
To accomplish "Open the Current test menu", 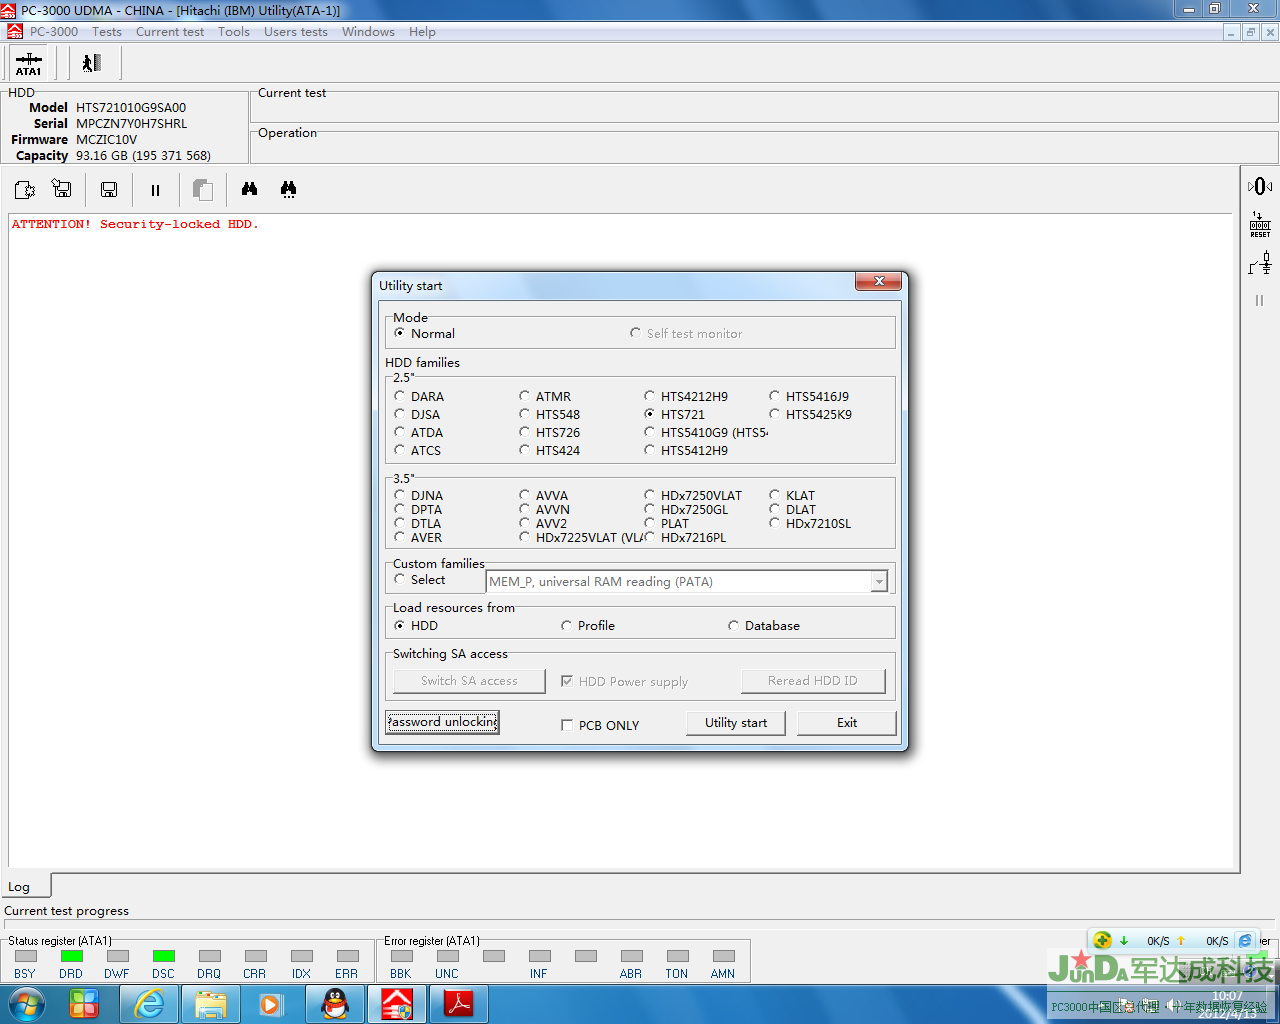I will pos(170,32).
